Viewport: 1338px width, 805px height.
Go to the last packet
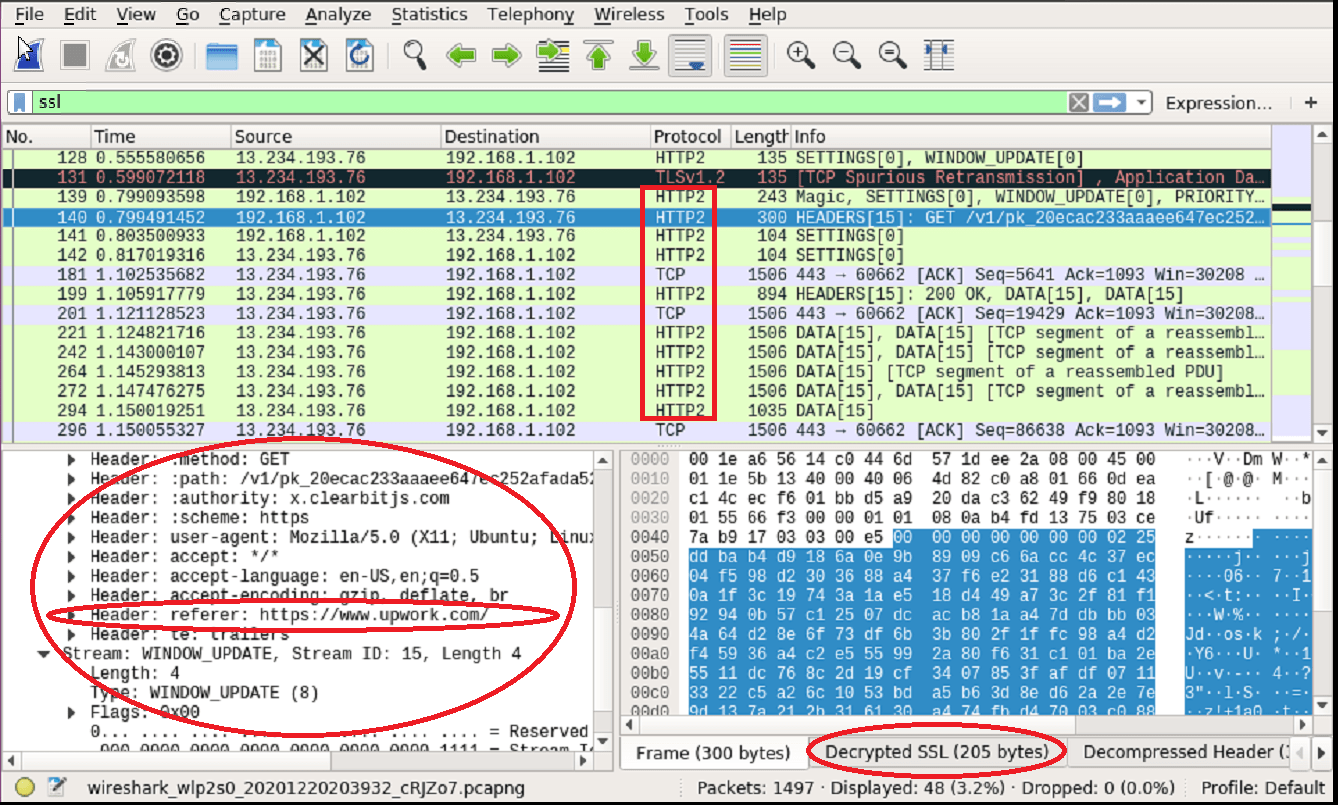(644, 55)
